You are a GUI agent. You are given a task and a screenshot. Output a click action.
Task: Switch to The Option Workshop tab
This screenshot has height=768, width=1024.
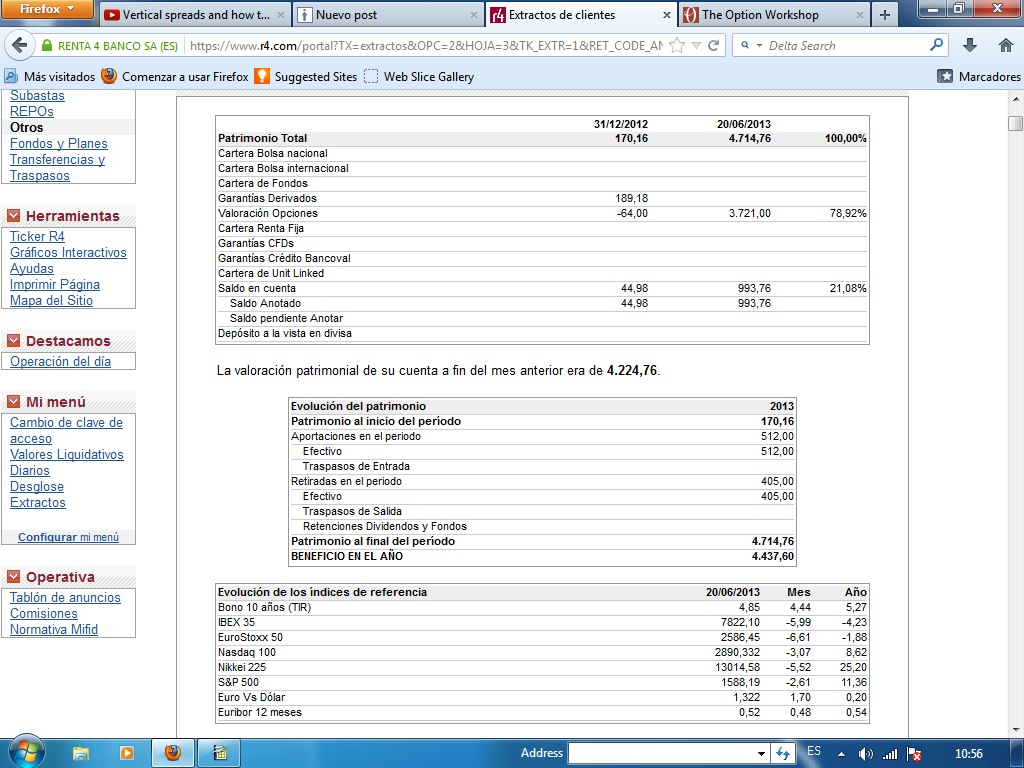click(x=775, y=14)
